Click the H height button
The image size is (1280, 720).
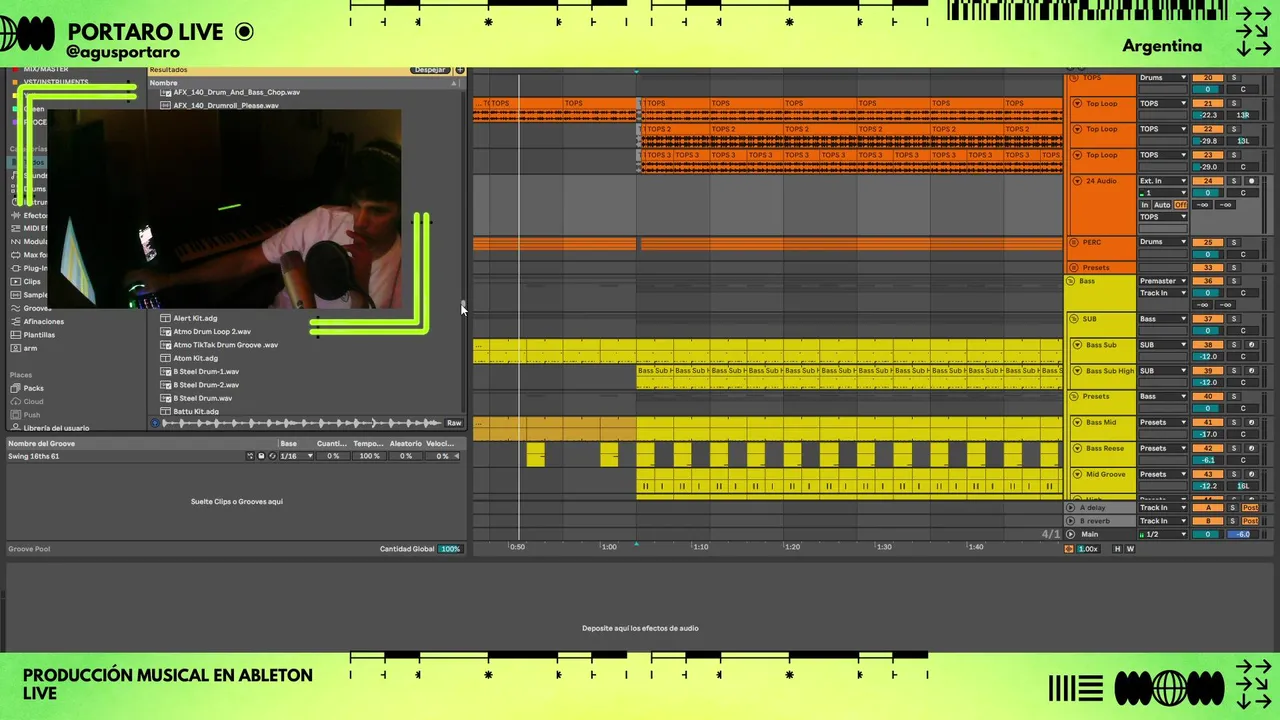point(1118,549)
